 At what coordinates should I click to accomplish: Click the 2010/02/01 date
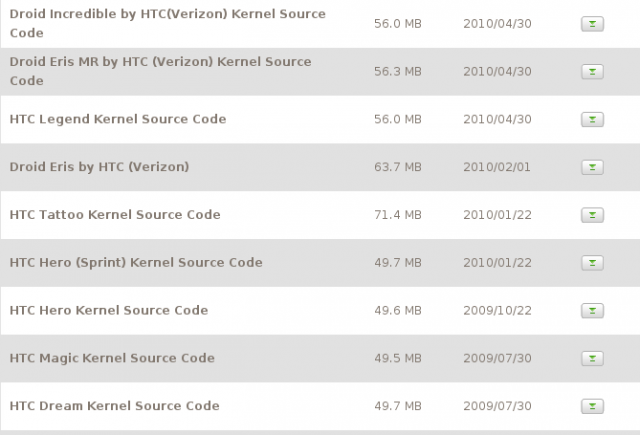coord(497,167)
